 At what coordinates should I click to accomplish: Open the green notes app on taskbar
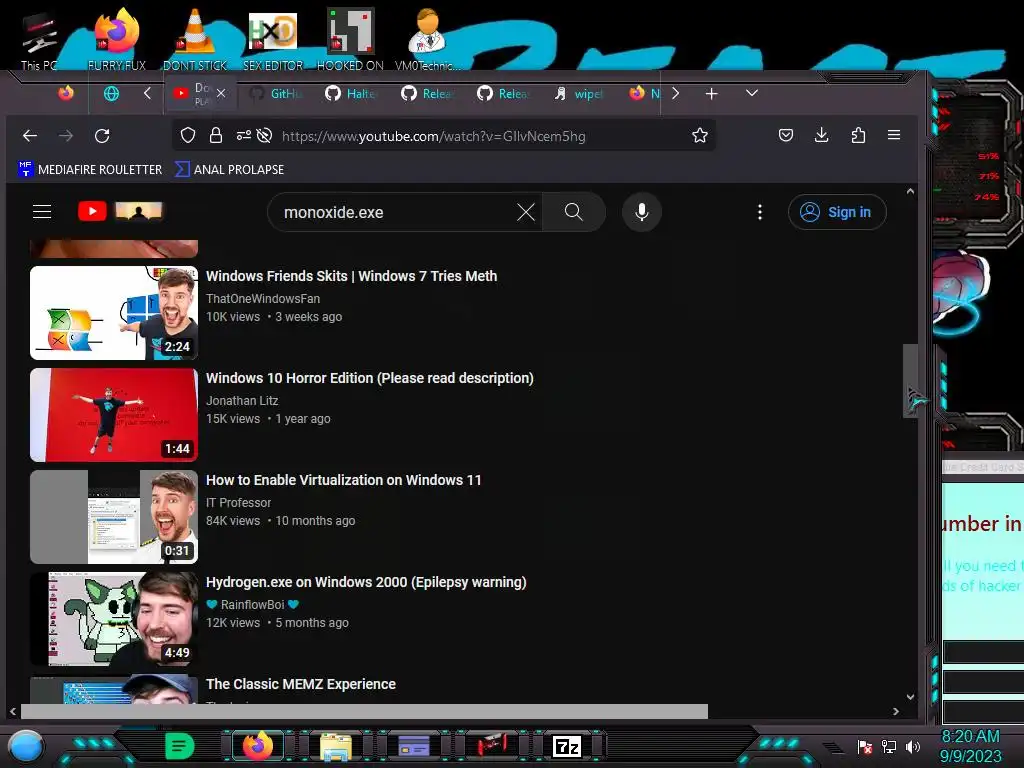pyautogui.click(x=180, y=746)
